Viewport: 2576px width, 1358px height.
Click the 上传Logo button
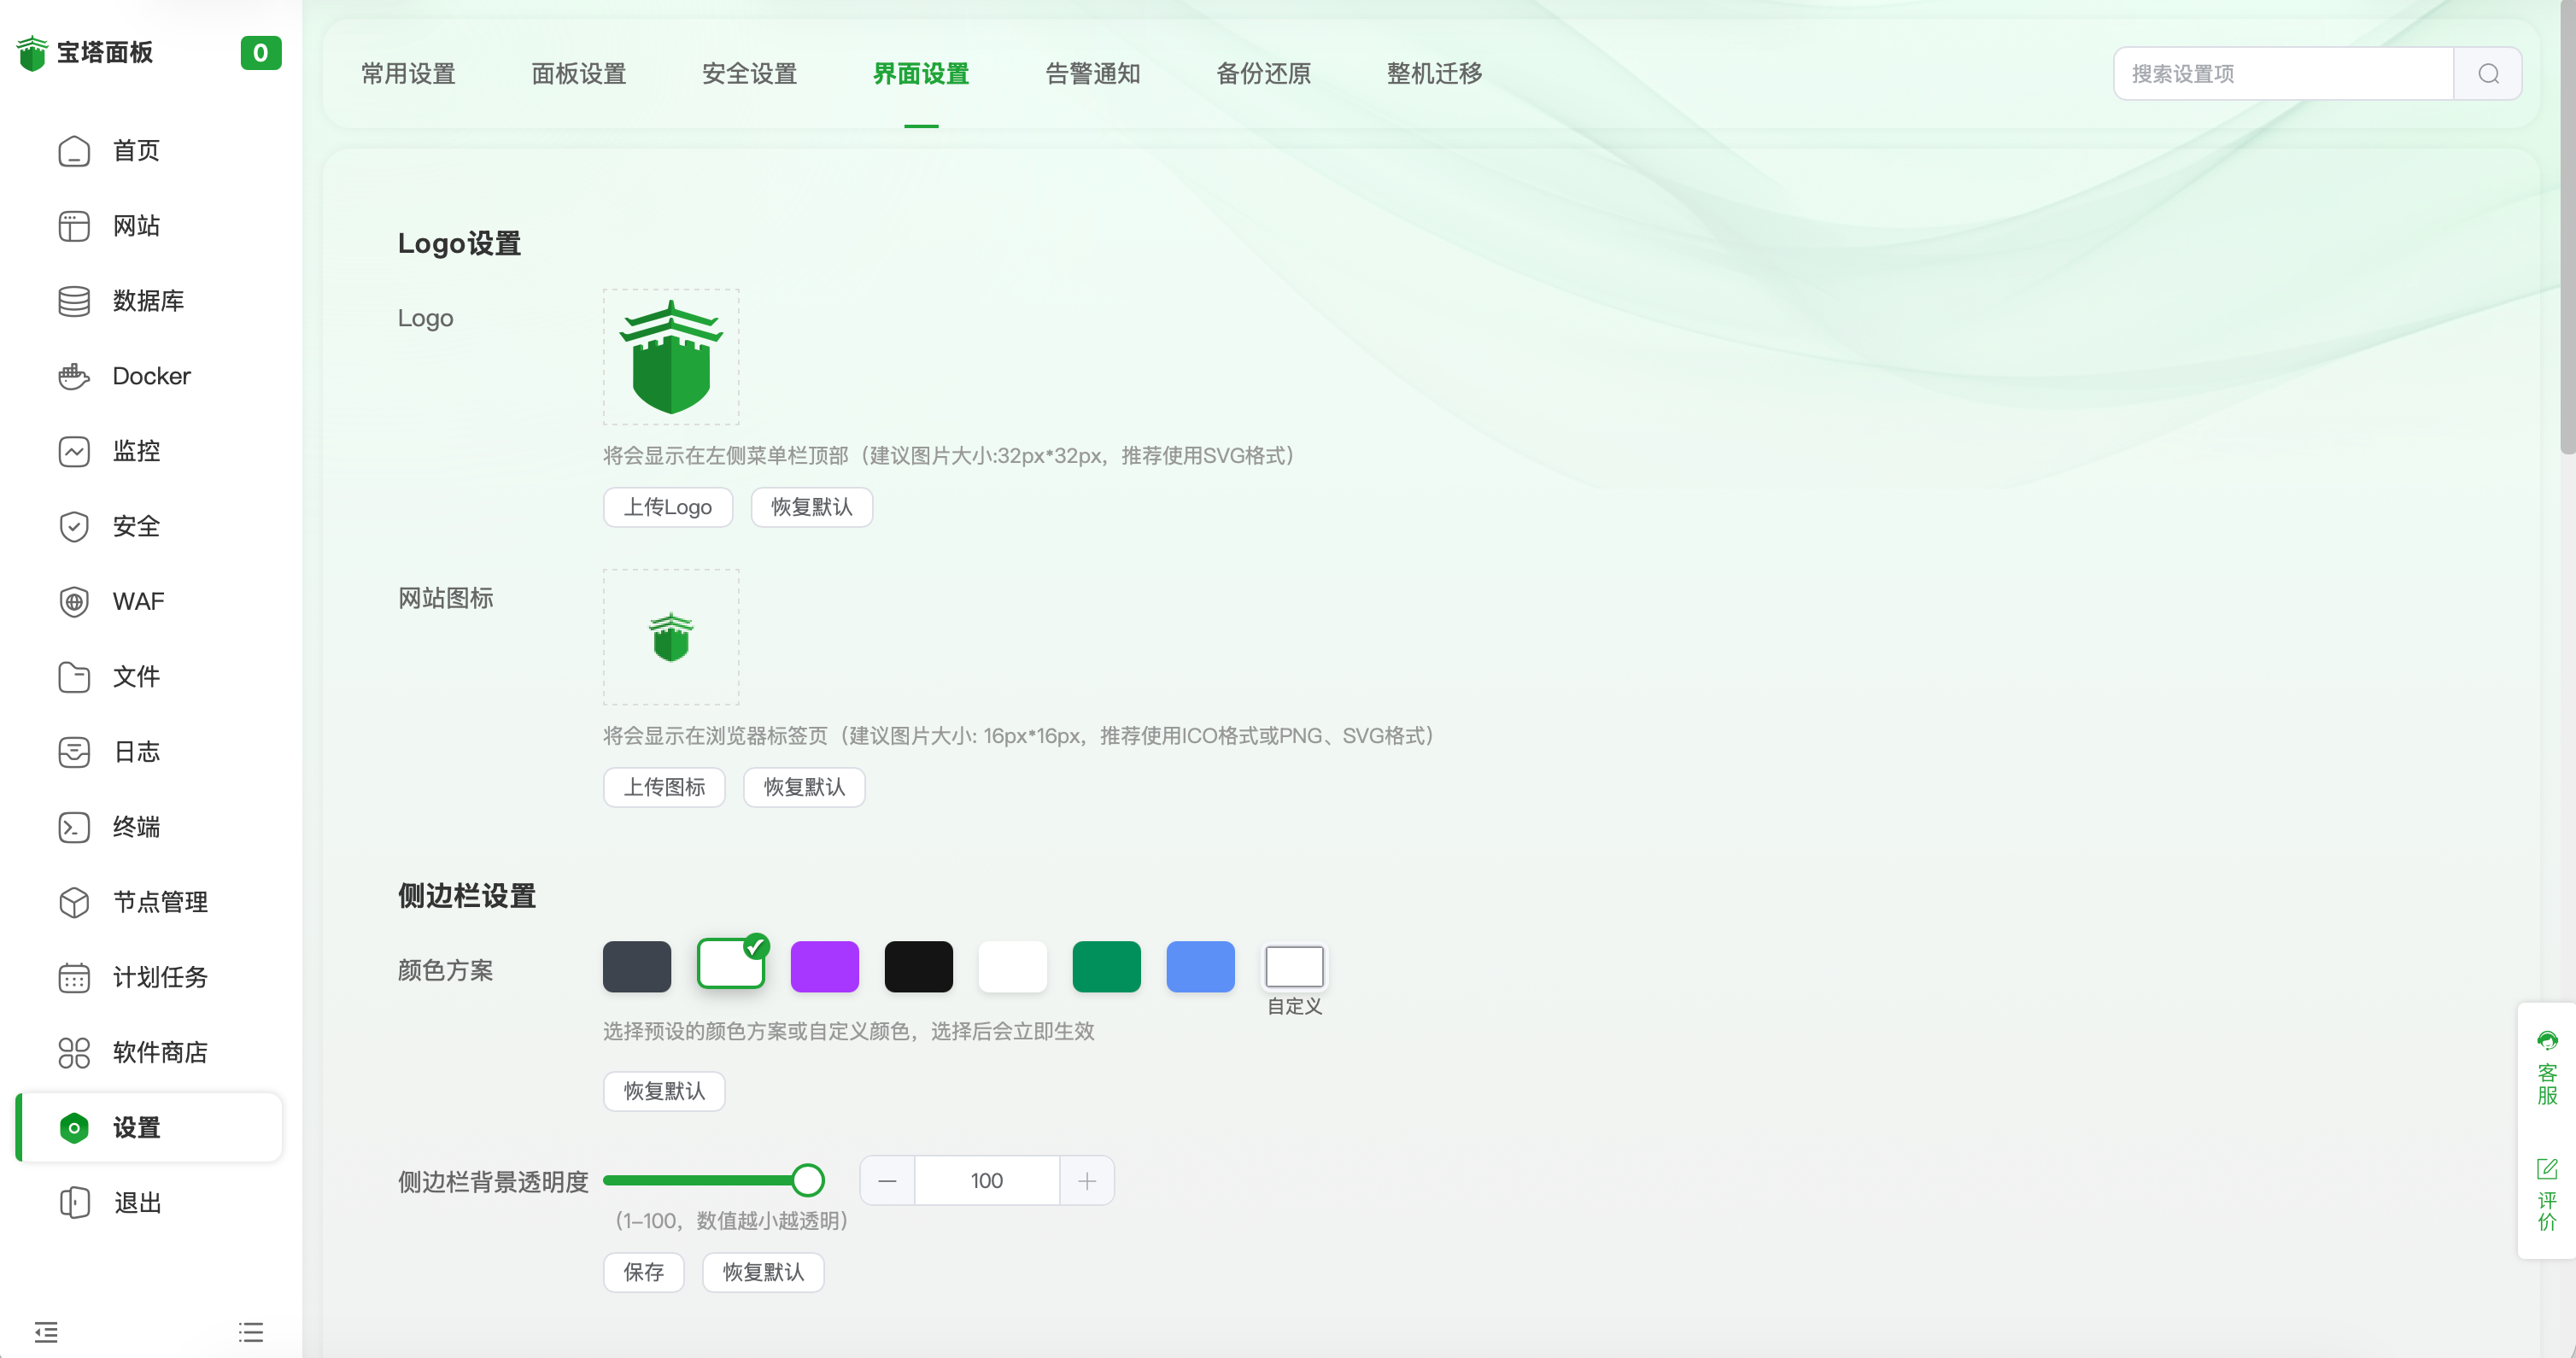tap(667, 507)
